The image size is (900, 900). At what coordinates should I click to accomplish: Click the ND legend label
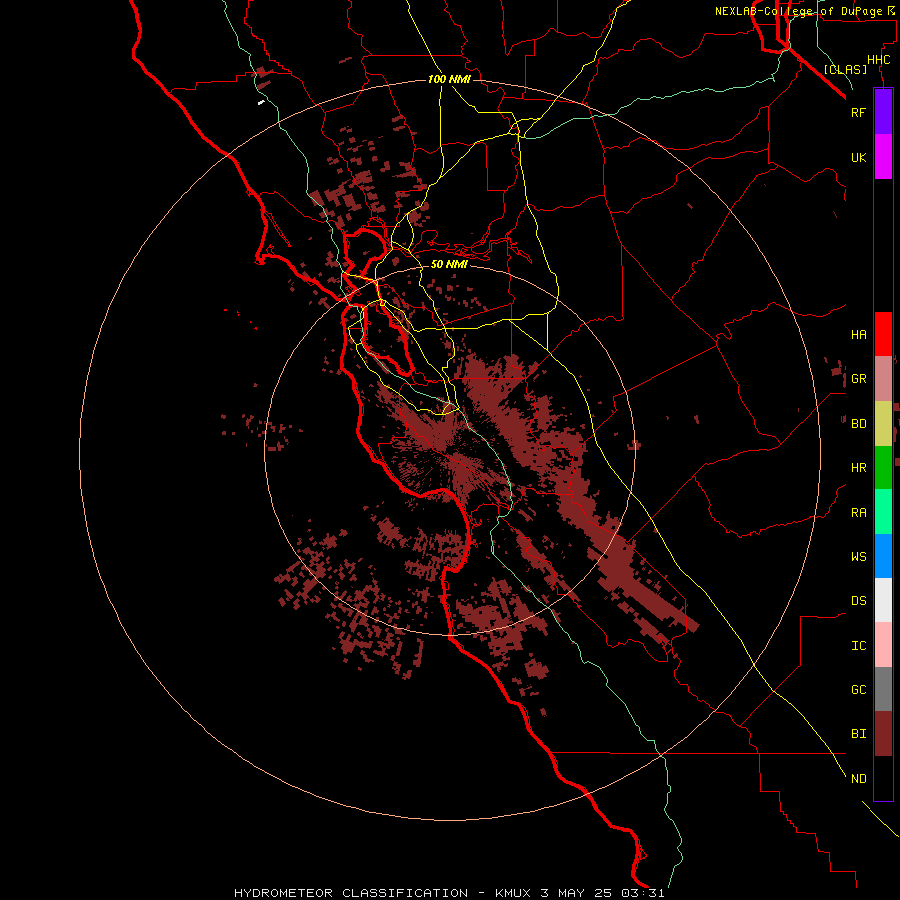coord(858,778)
